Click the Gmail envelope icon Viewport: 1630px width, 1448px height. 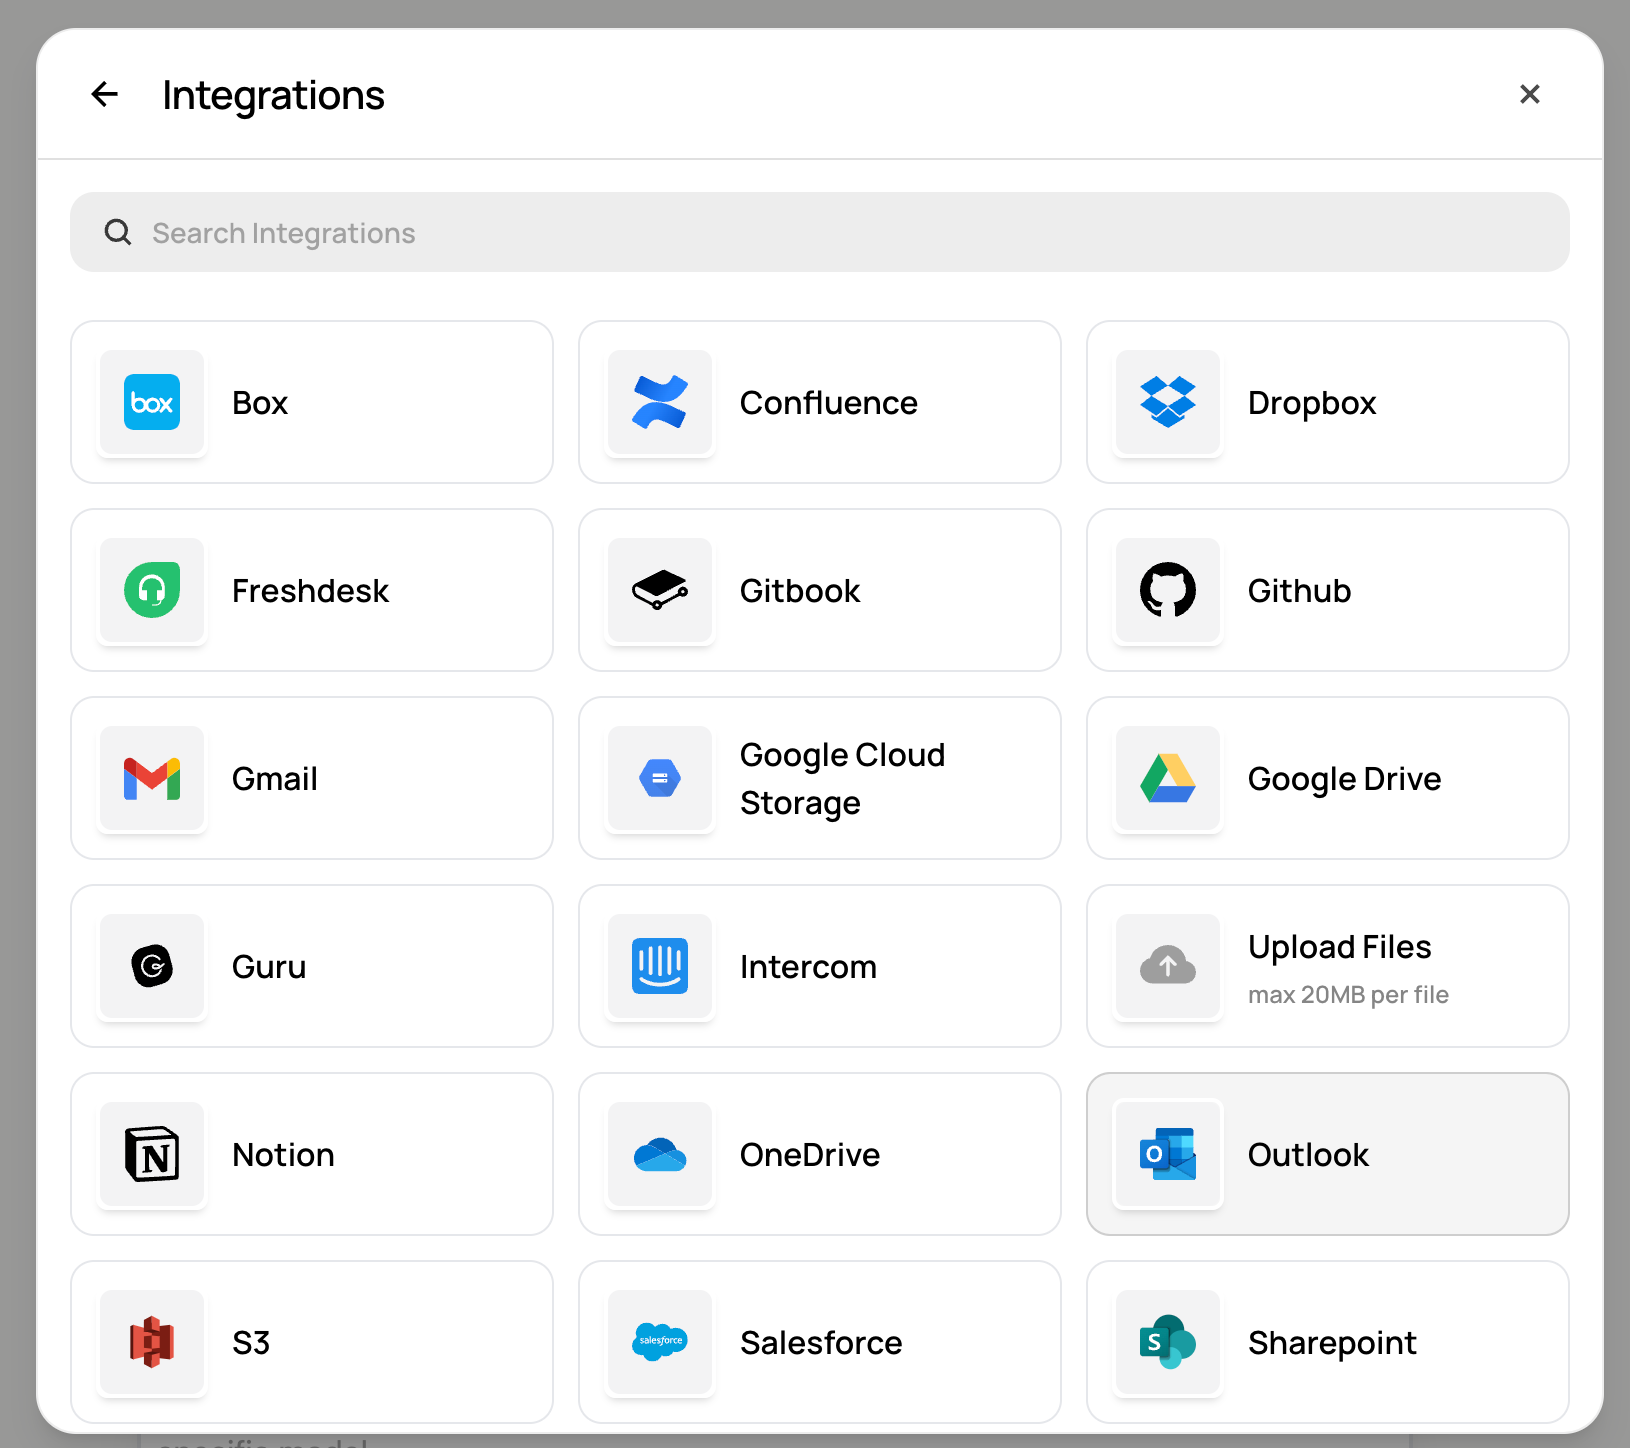click(152, 778)
